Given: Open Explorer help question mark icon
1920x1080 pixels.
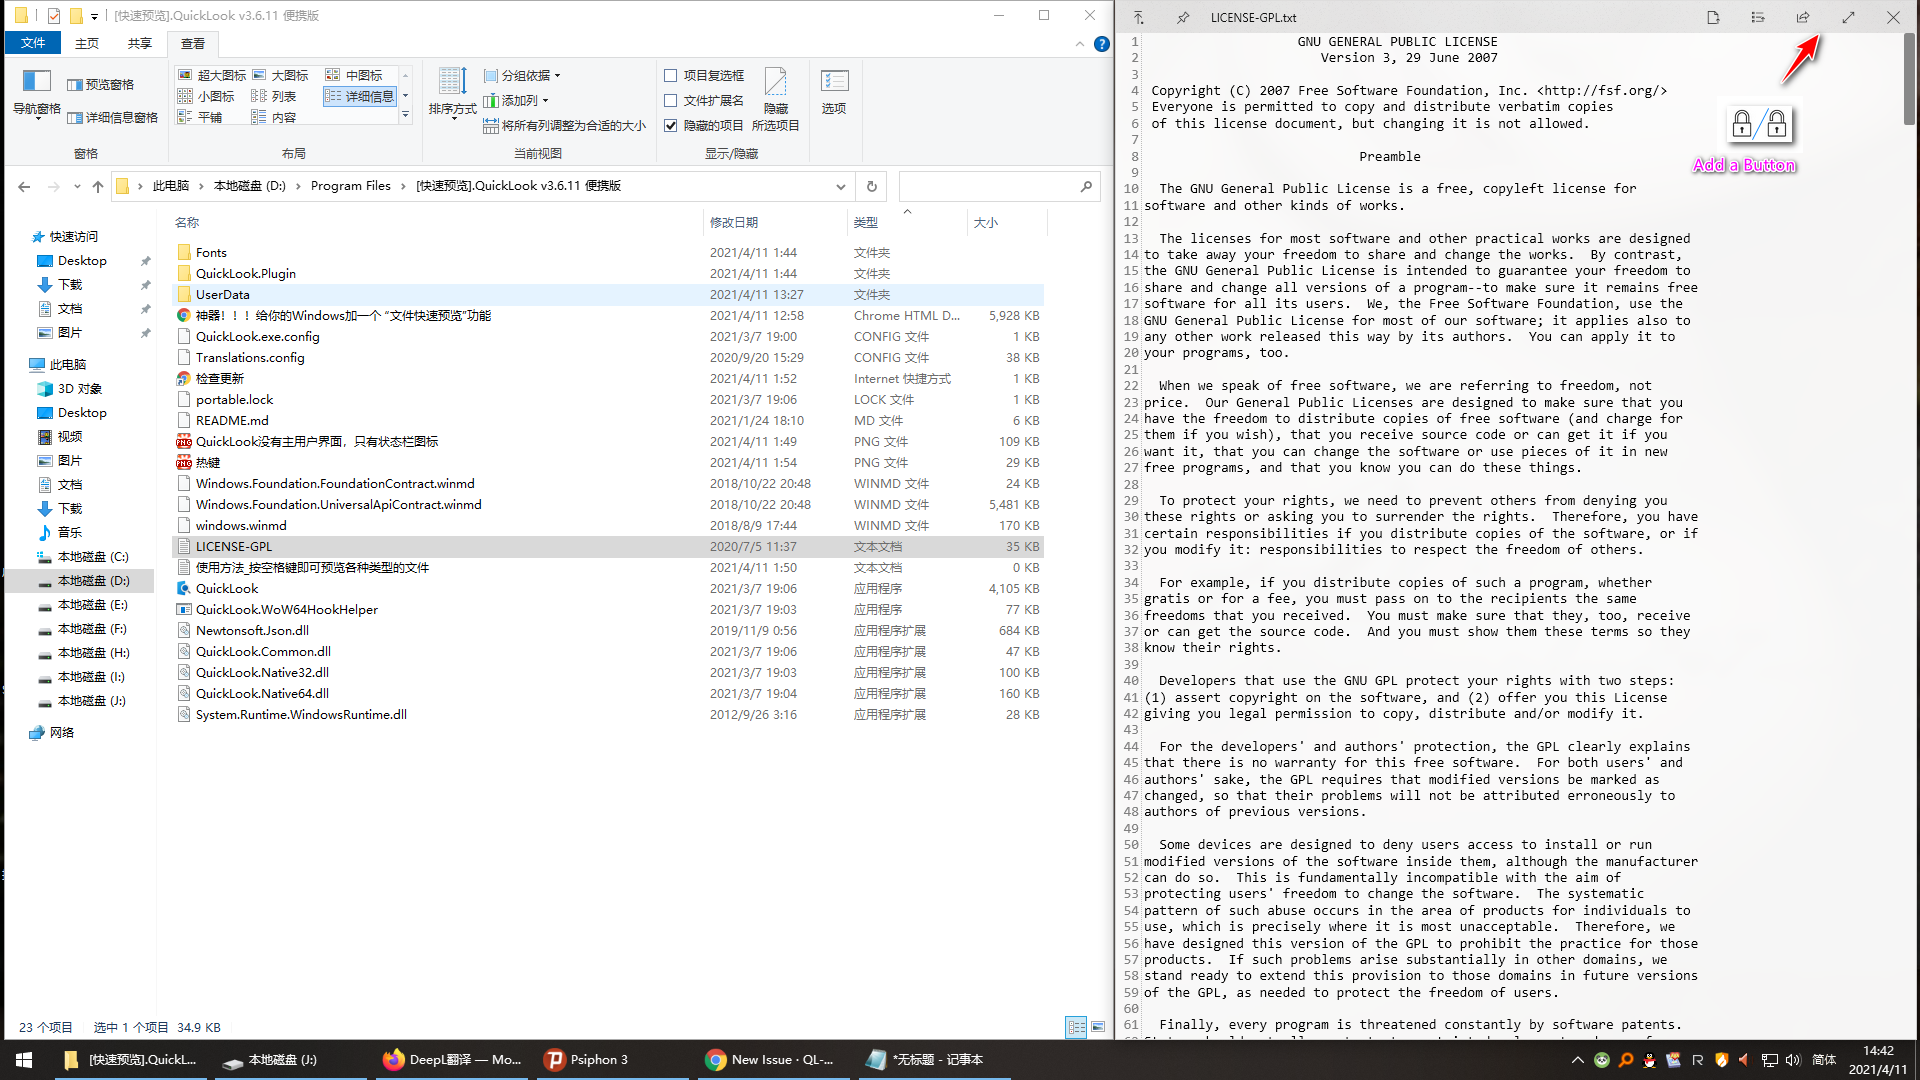Looking at the screenshot, I should (1101, 44).
